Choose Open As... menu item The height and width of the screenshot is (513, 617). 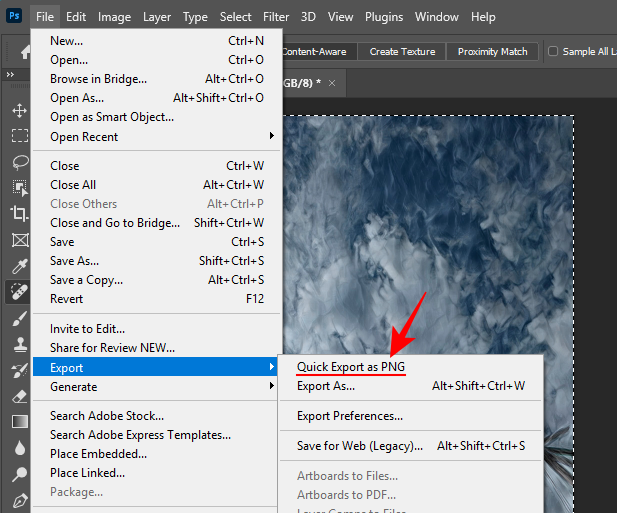(x=157, y=98)
